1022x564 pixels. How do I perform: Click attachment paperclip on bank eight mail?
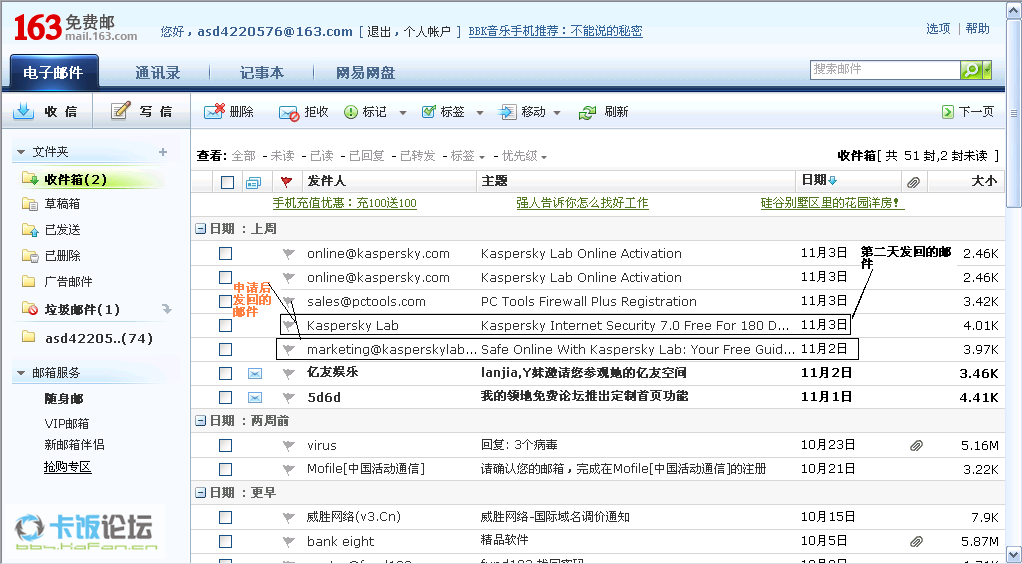point(916,541)
